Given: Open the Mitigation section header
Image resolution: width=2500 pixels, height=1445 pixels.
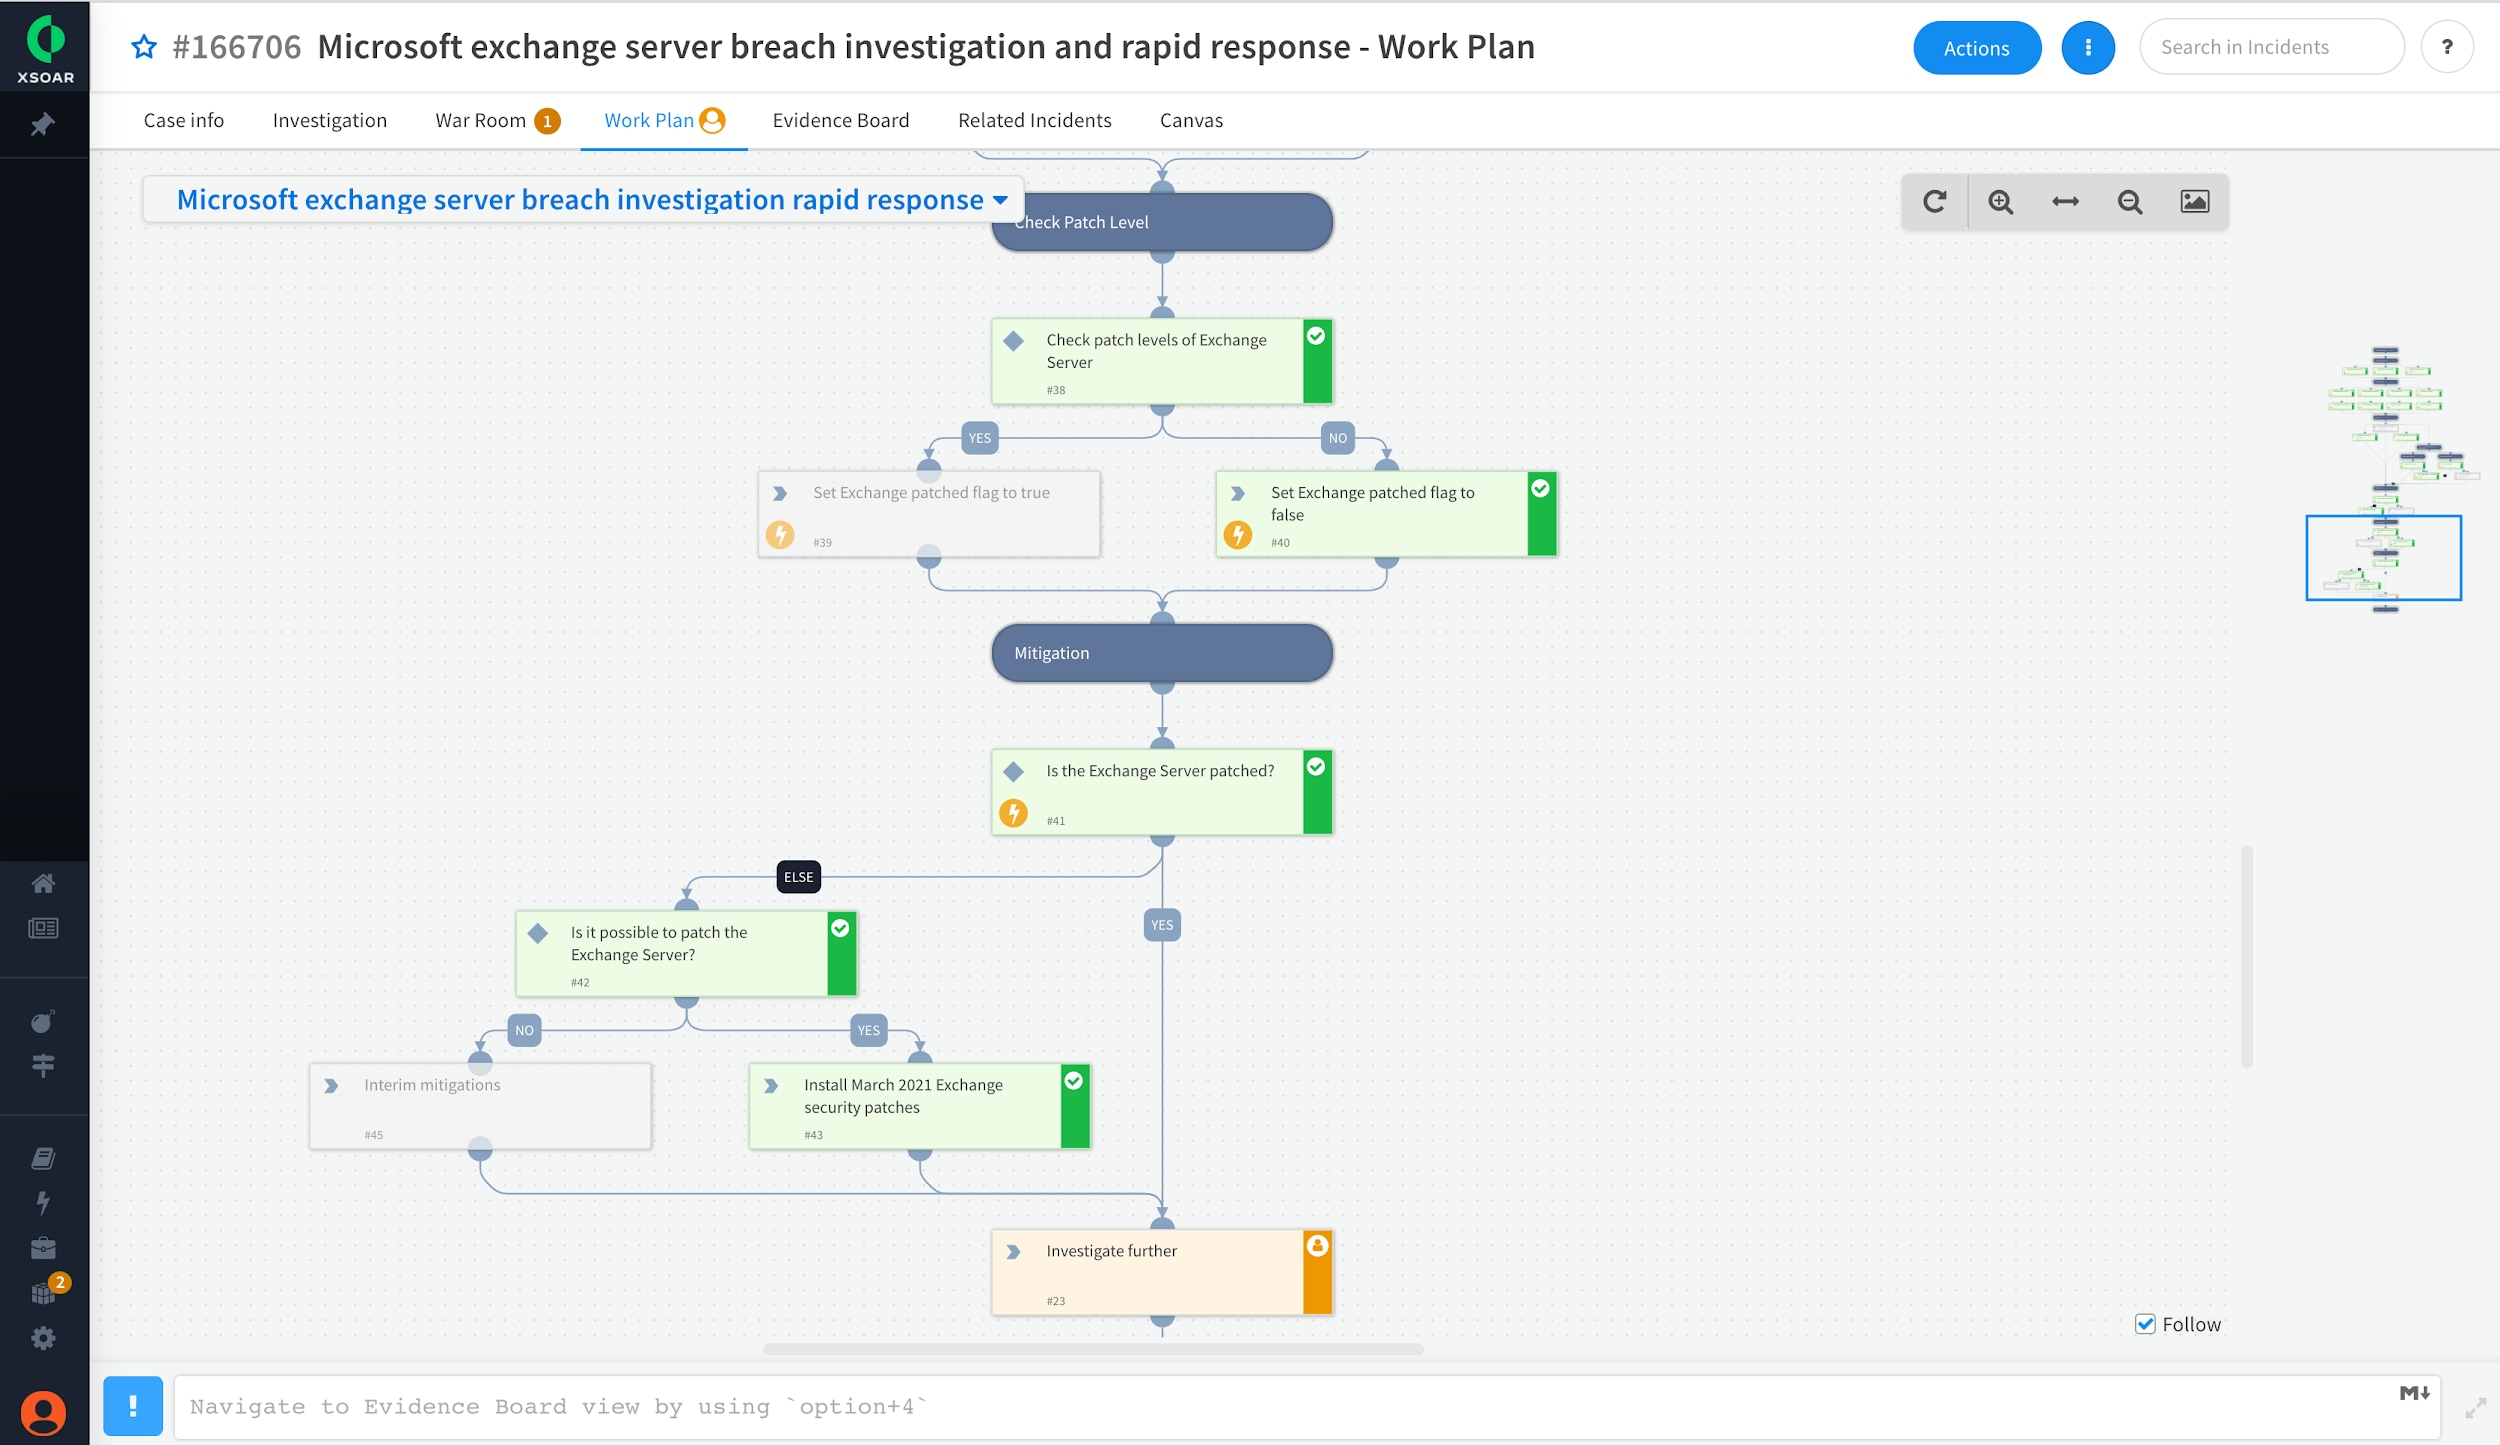Looking at the screenshot, I should pyautogui.click(x=1162, y=653).
